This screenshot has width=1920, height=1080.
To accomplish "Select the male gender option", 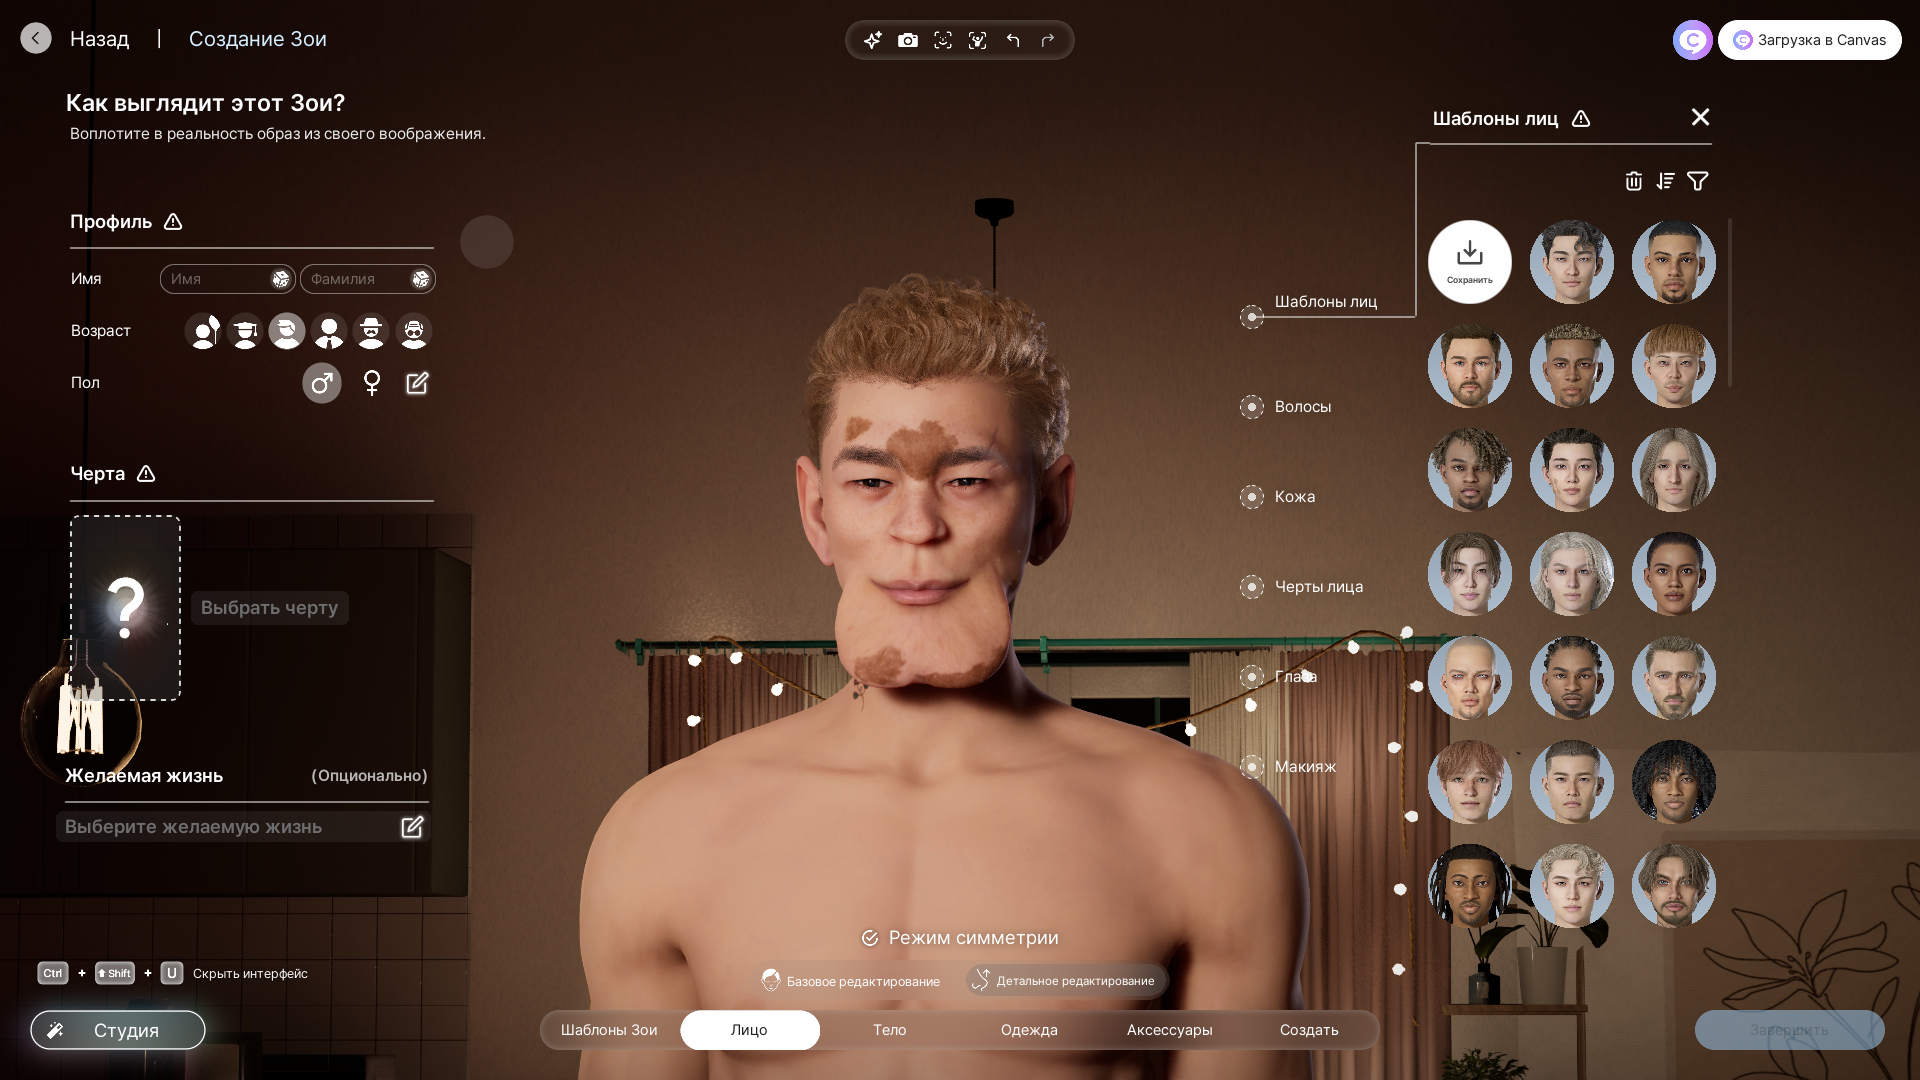I will coord(322,383).
